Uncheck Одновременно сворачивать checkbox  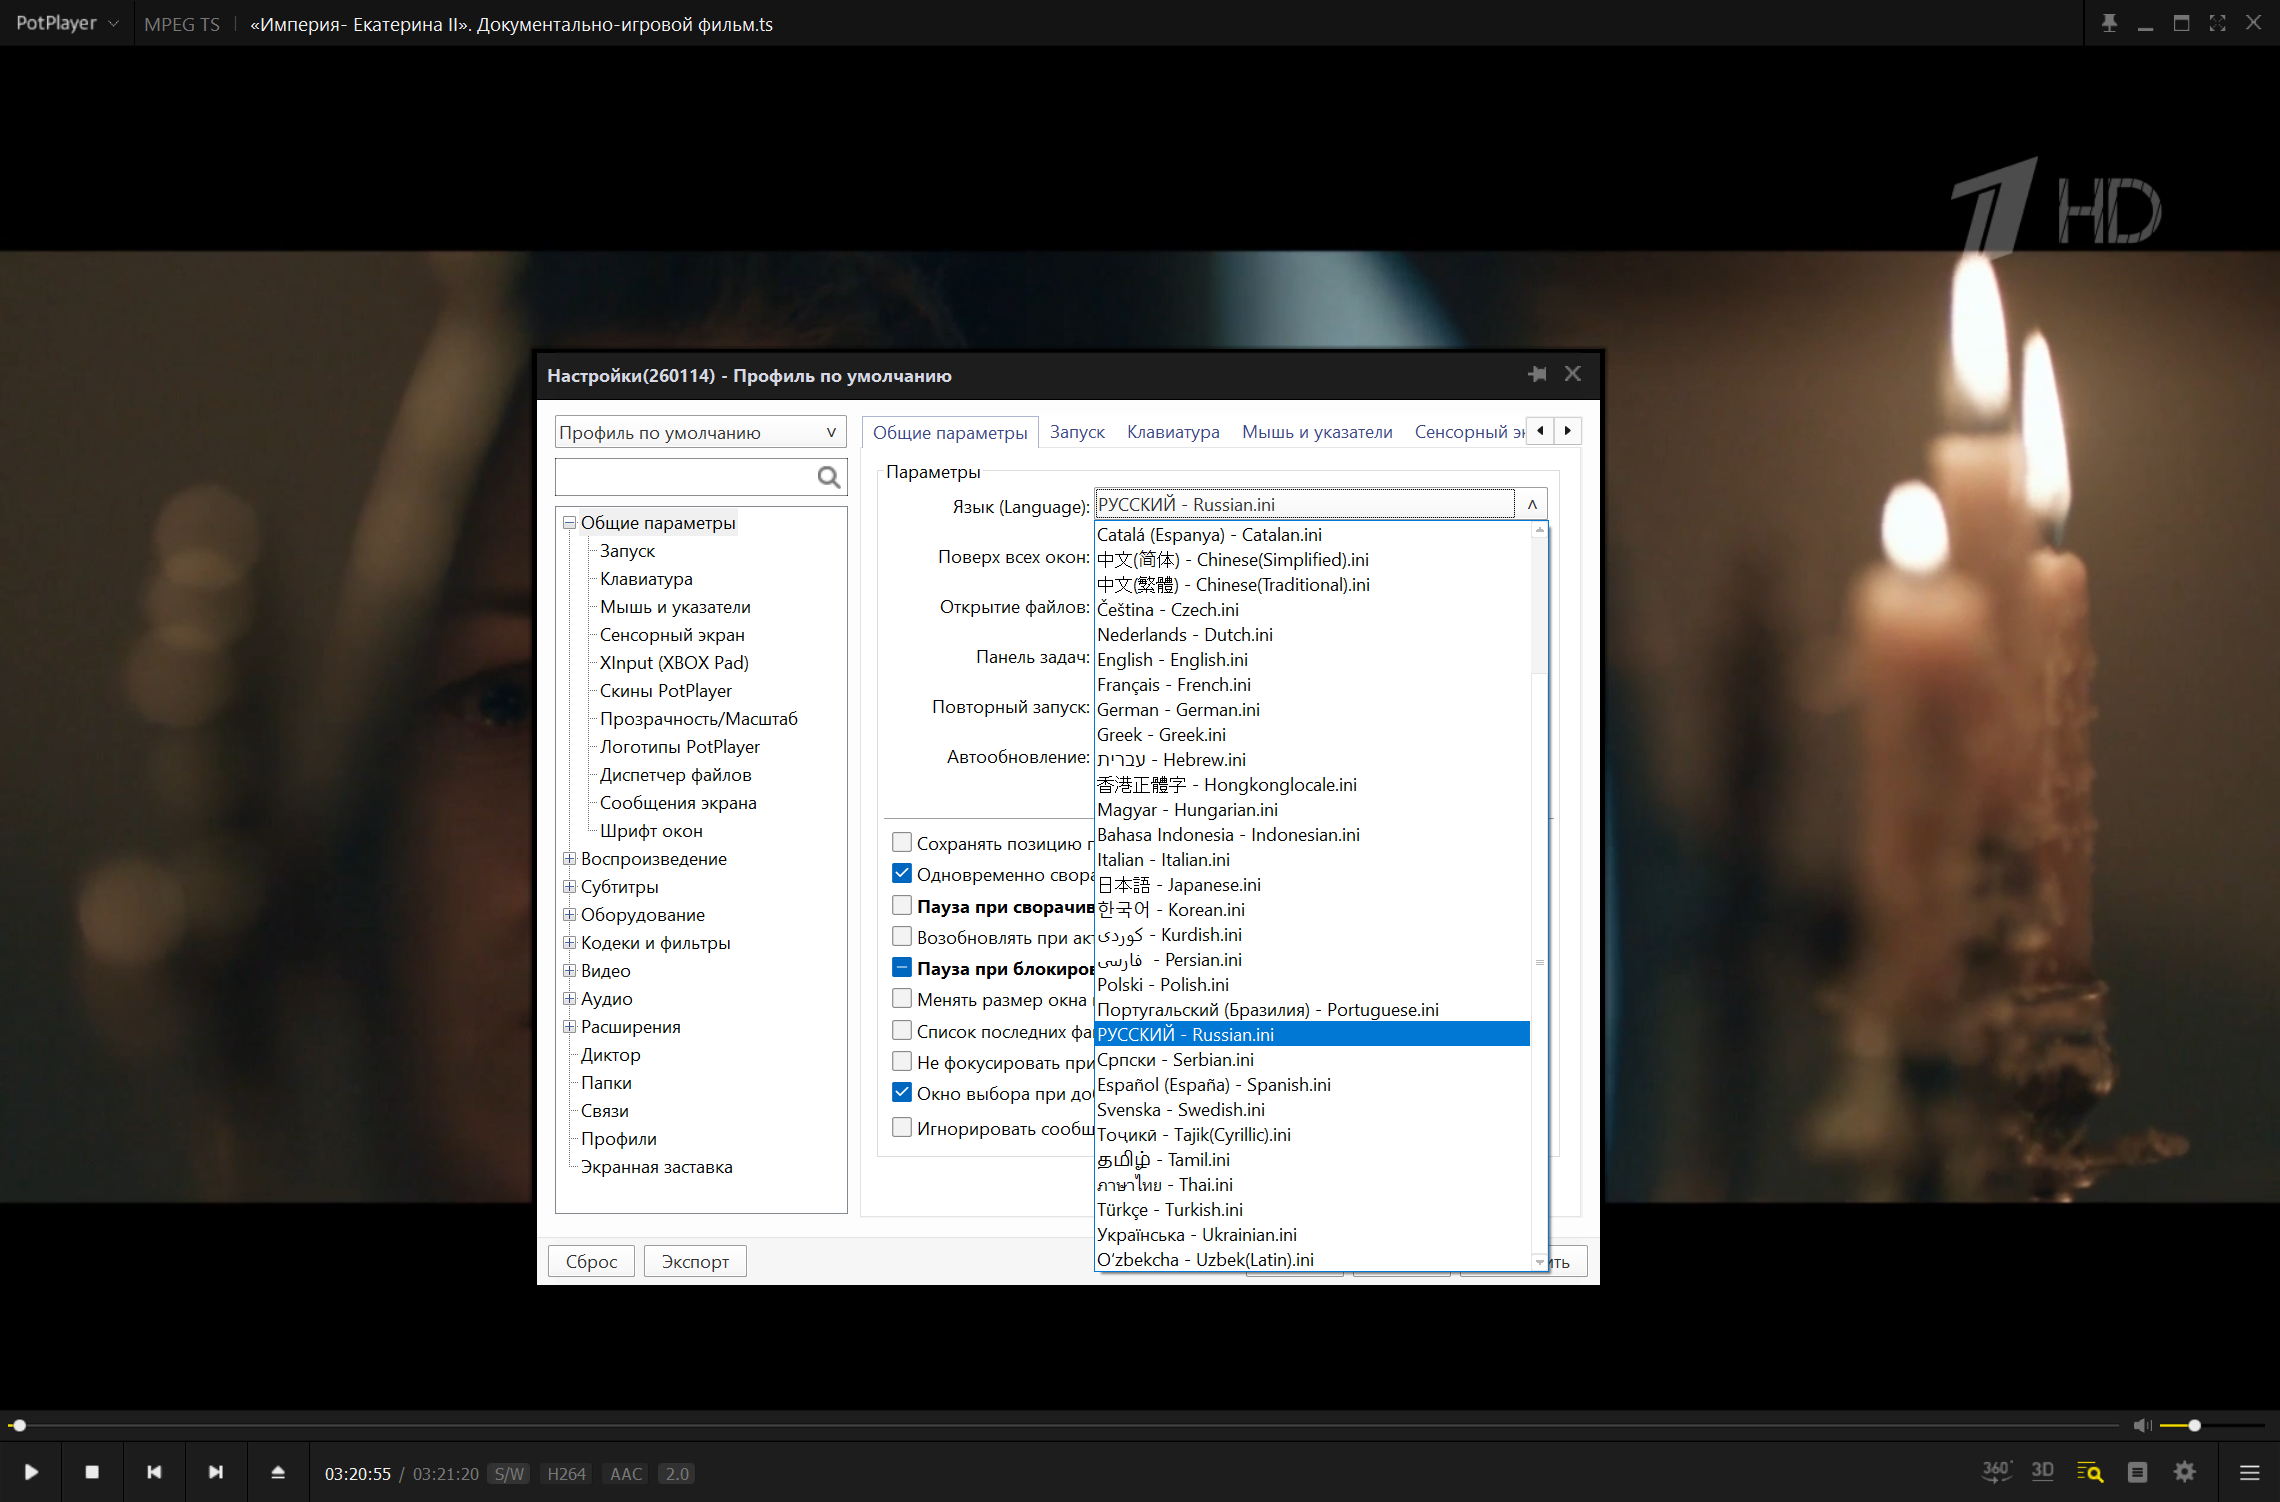pos(901,874)
